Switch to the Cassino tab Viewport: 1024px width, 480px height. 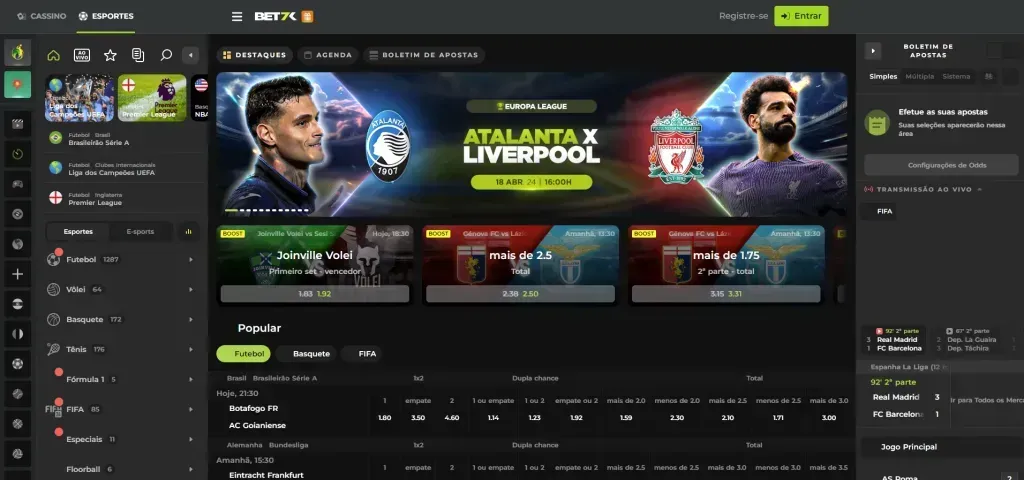coord(41,16)
